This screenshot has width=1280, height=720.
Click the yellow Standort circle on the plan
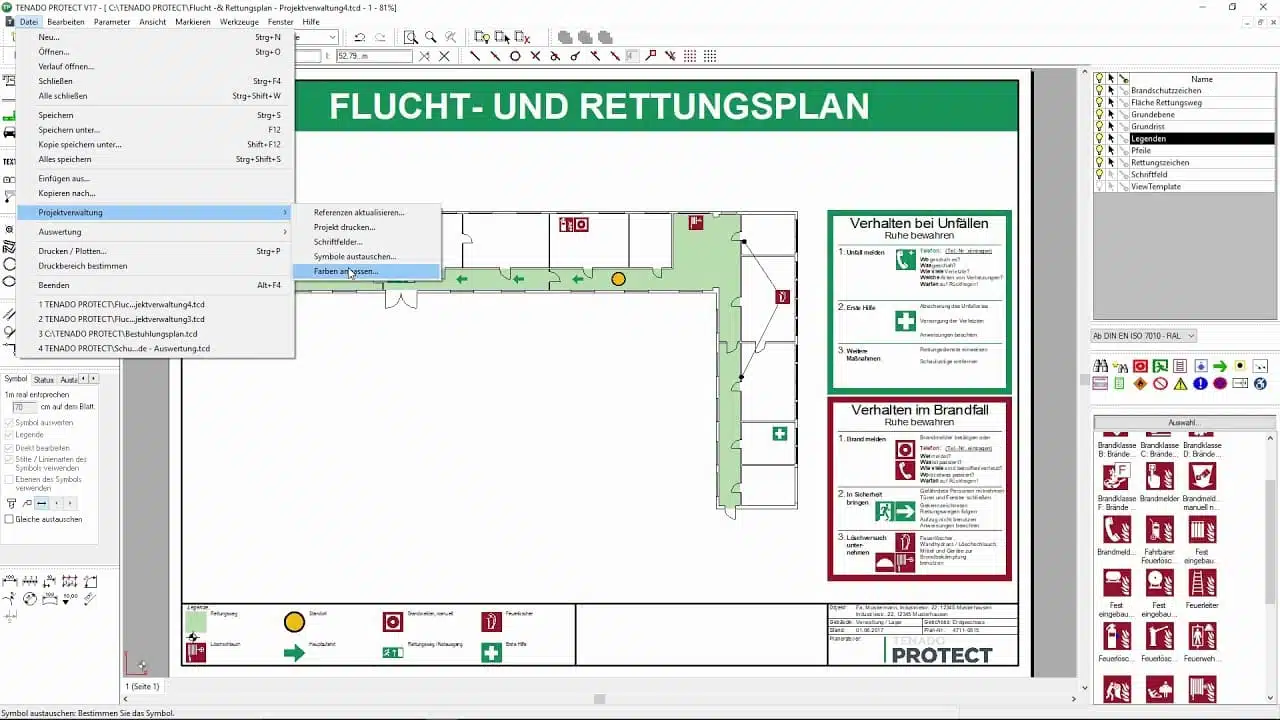[x=618, y=279]
